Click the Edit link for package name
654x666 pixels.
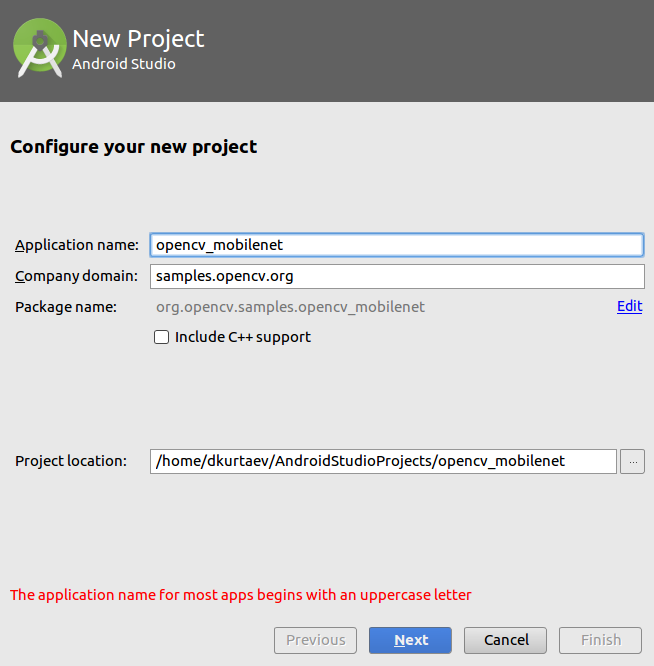click(629, 306)
